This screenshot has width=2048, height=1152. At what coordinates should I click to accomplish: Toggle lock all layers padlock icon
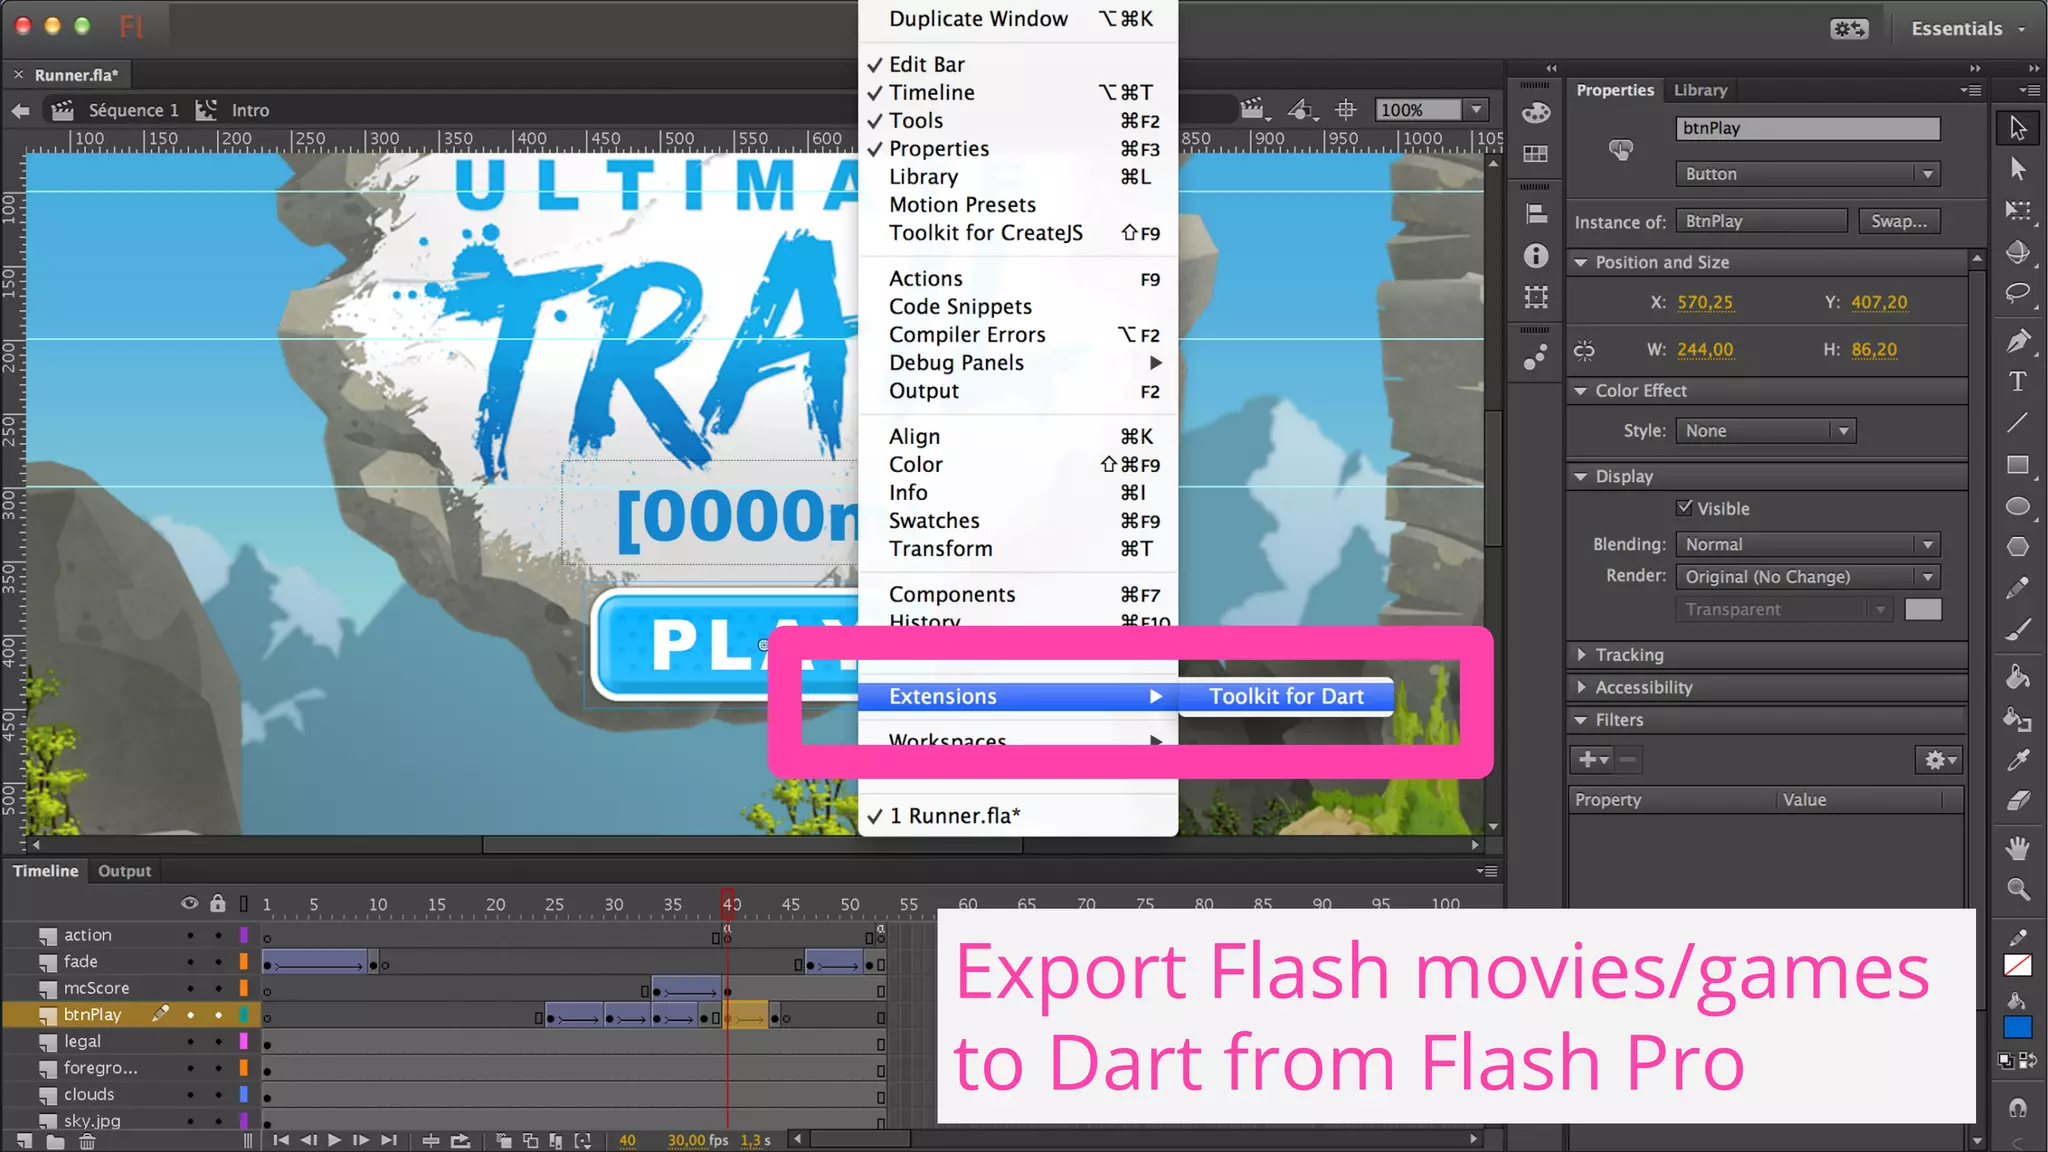[218, 903]
